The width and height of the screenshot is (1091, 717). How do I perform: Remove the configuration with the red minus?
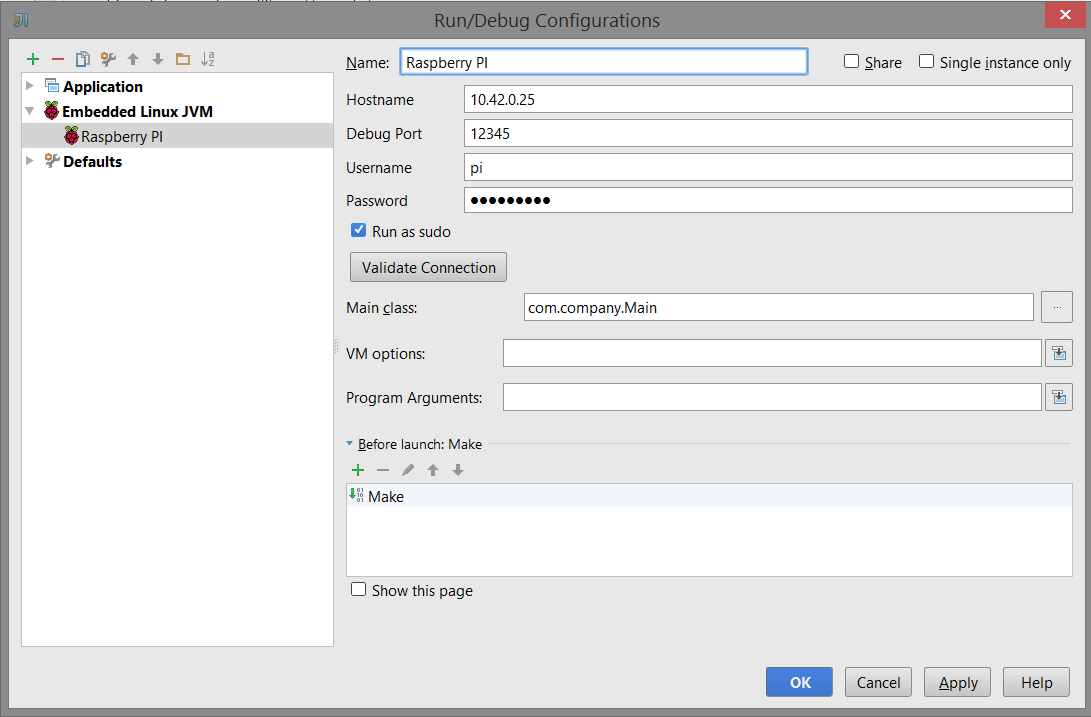[x=58, y=59]
